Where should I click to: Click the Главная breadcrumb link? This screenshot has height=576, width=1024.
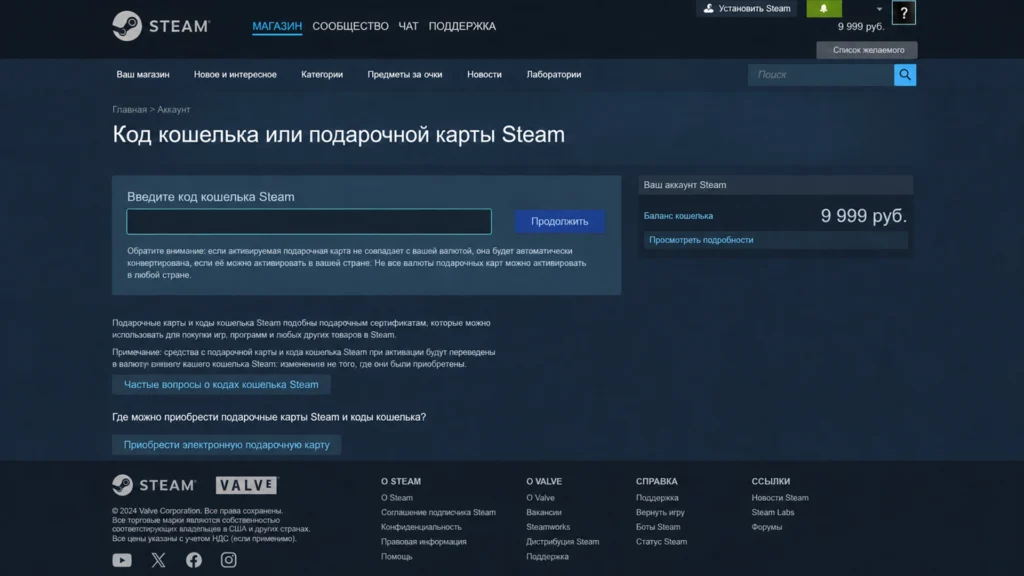pyautogui.click(x=129, y=110)
